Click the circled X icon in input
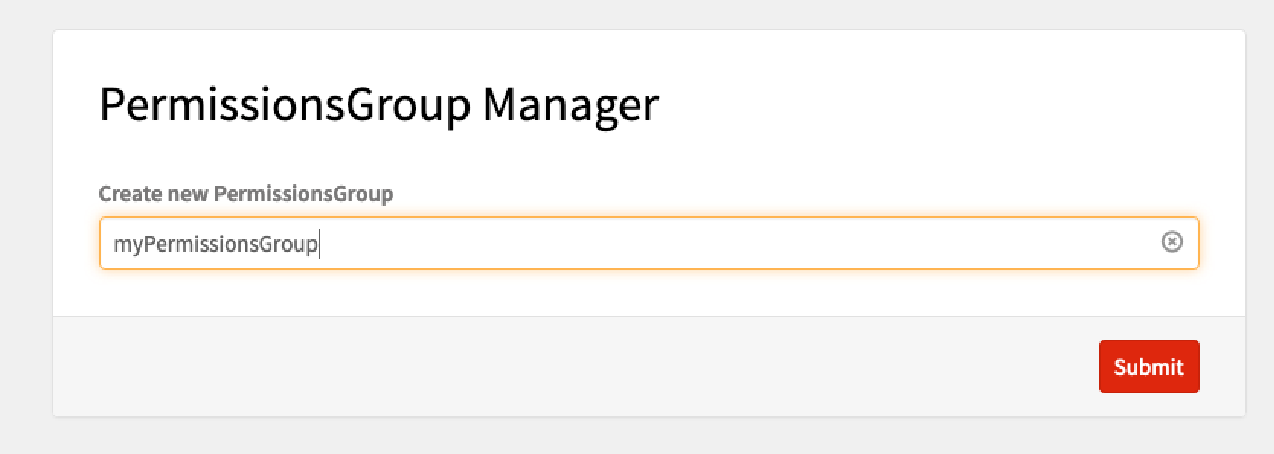 (x=1172, y=242)
